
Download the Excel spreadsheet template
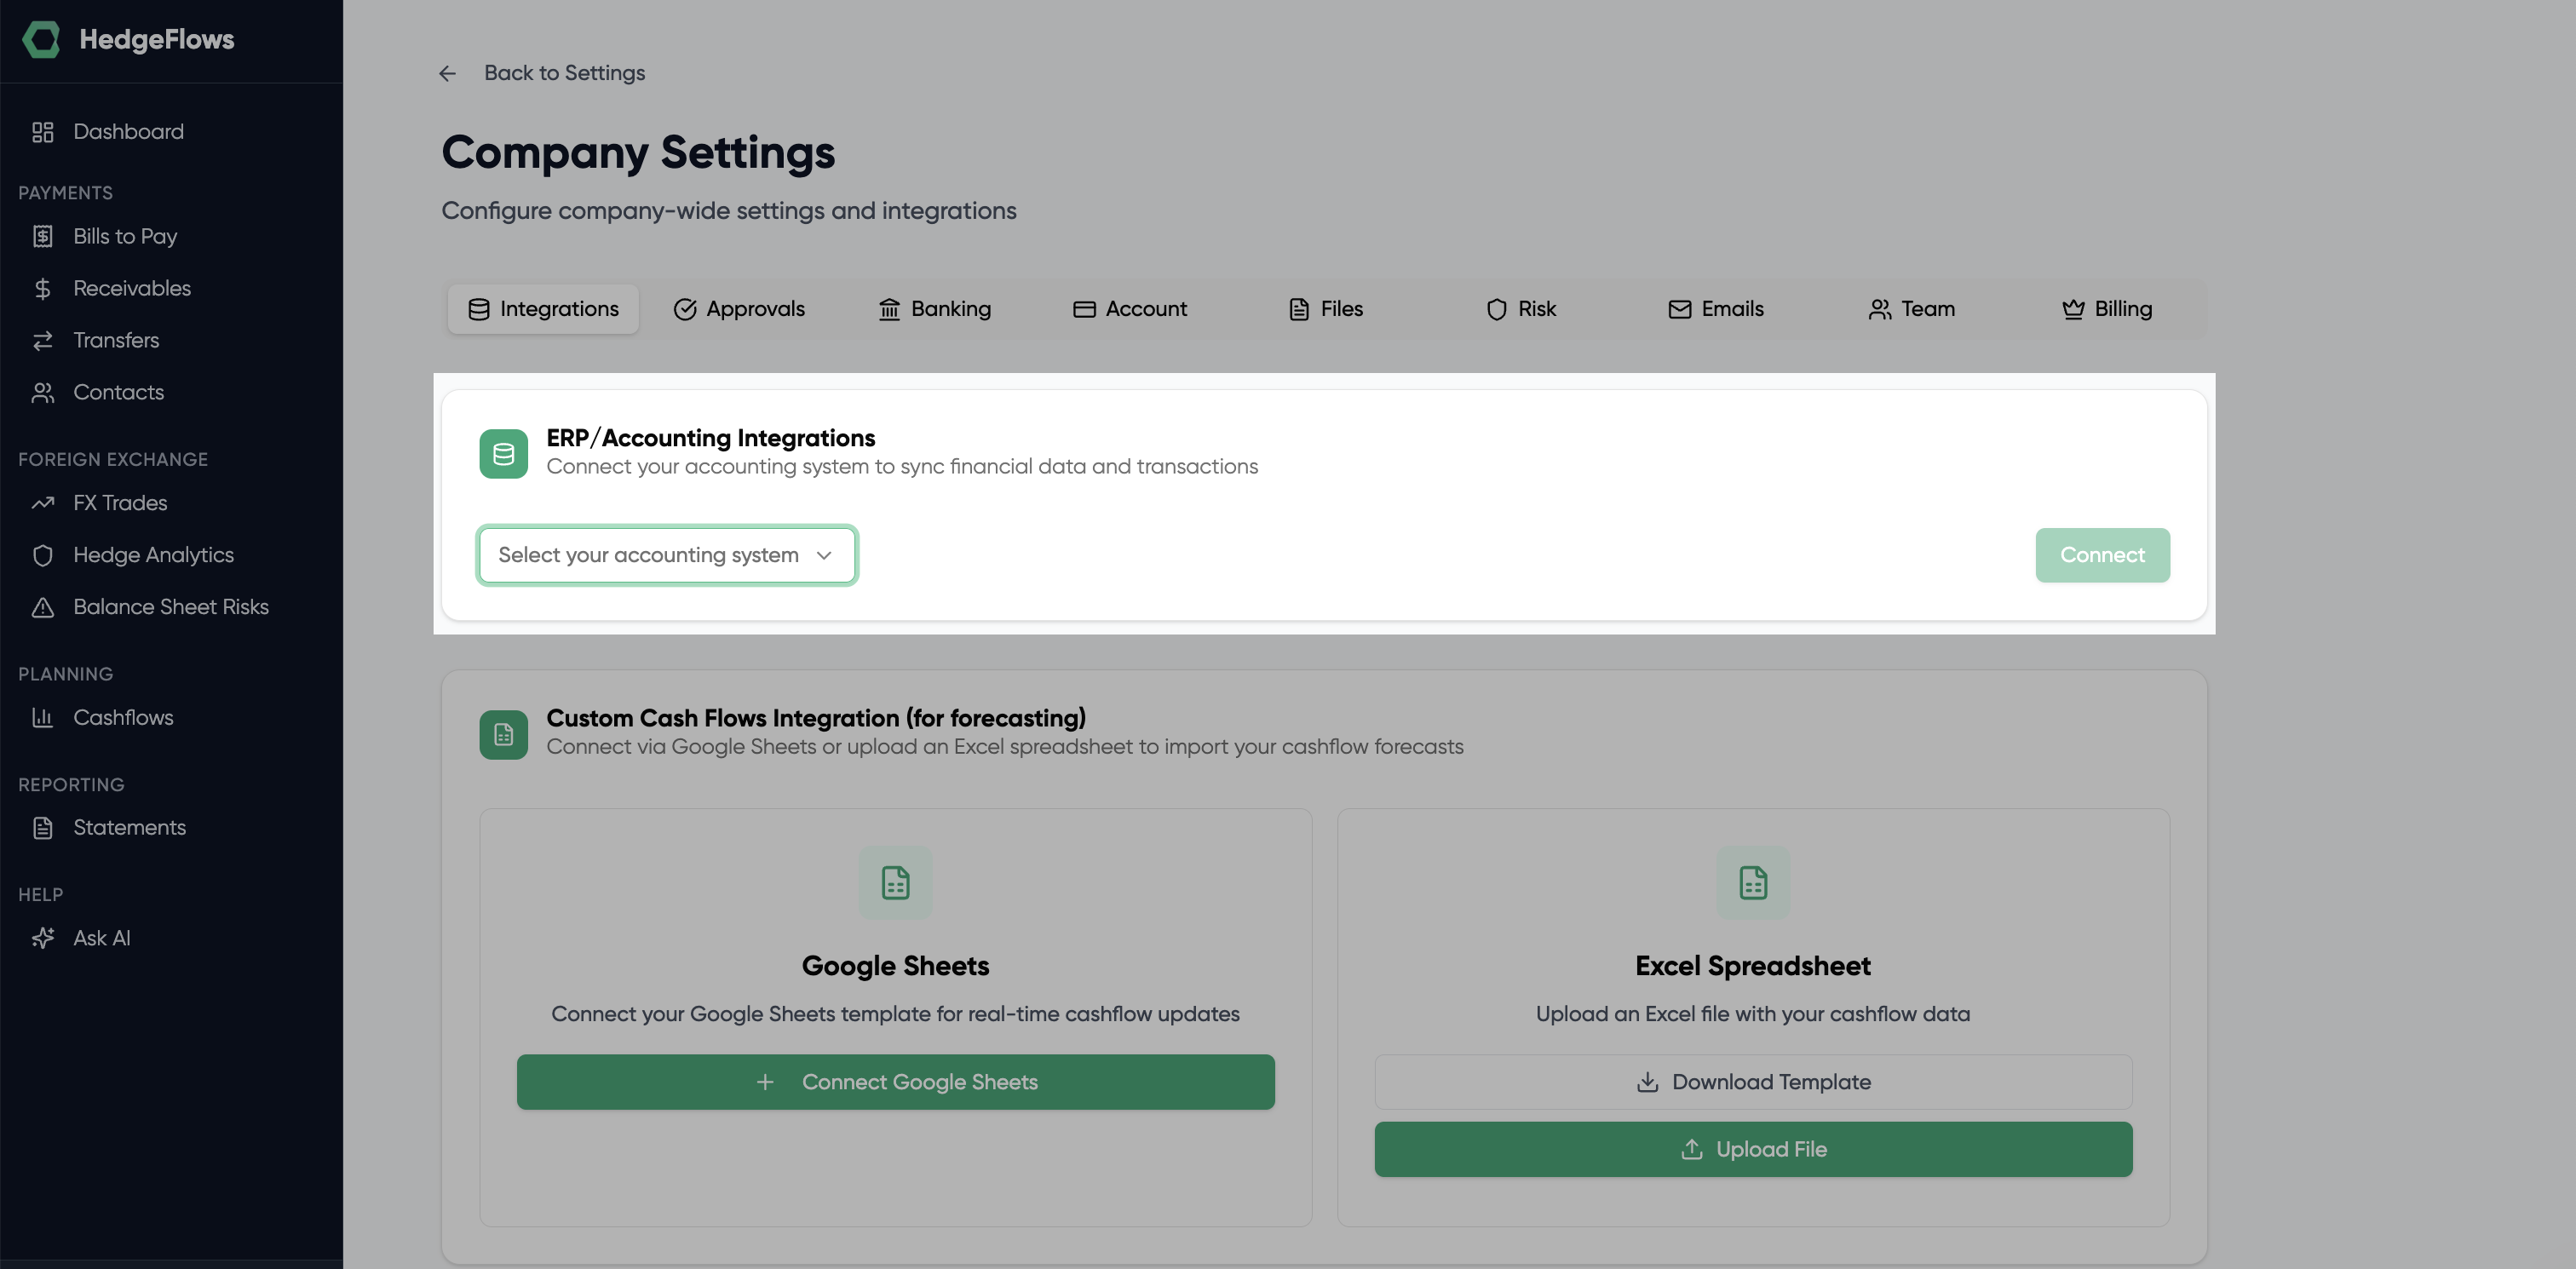[1753, 1081]
